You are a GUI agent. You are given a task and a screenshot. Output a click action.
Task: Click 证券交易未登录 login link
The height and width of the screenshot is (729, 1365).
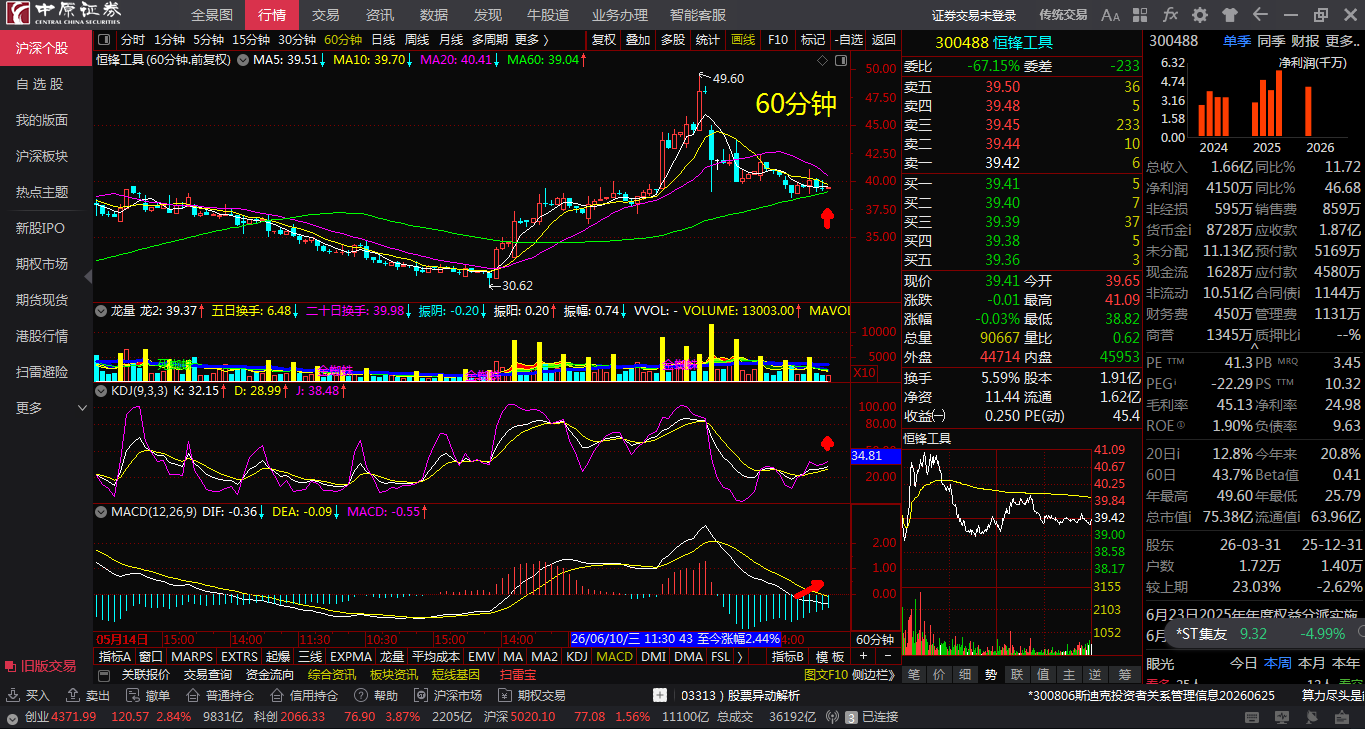point(973,15)
